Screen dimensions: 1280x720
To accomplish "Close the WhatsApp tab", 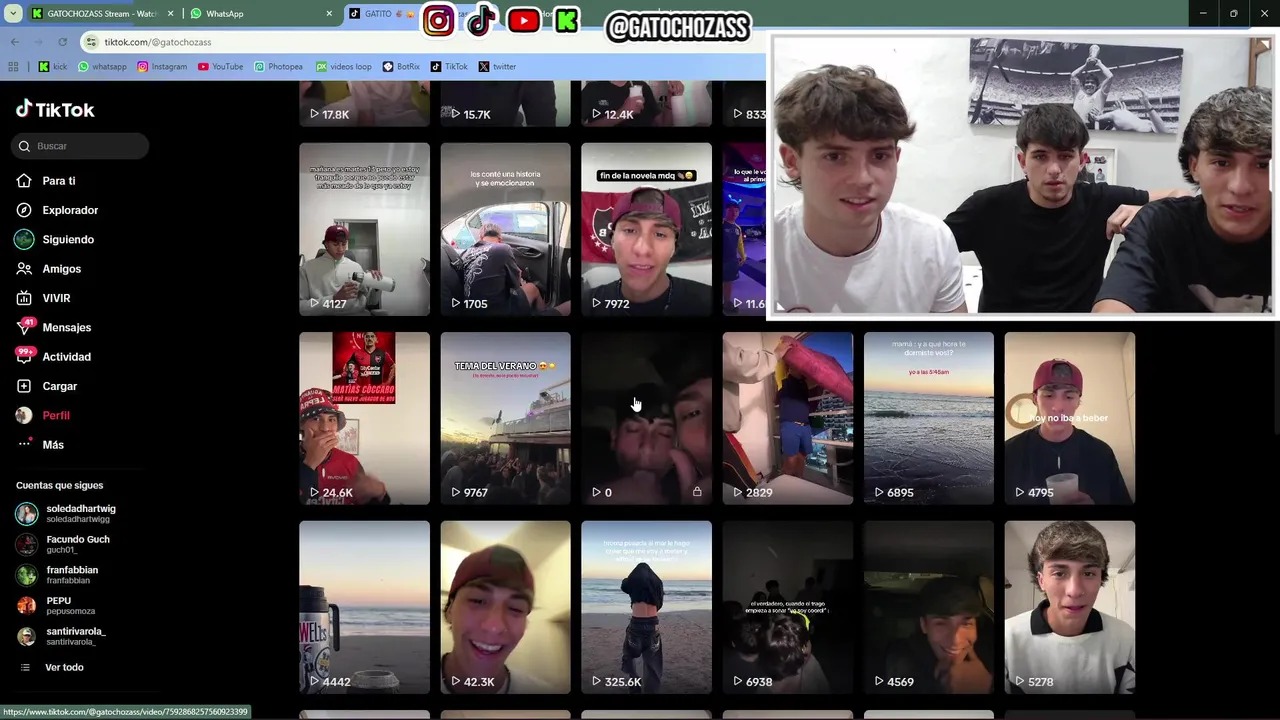I will click(329, 14).
